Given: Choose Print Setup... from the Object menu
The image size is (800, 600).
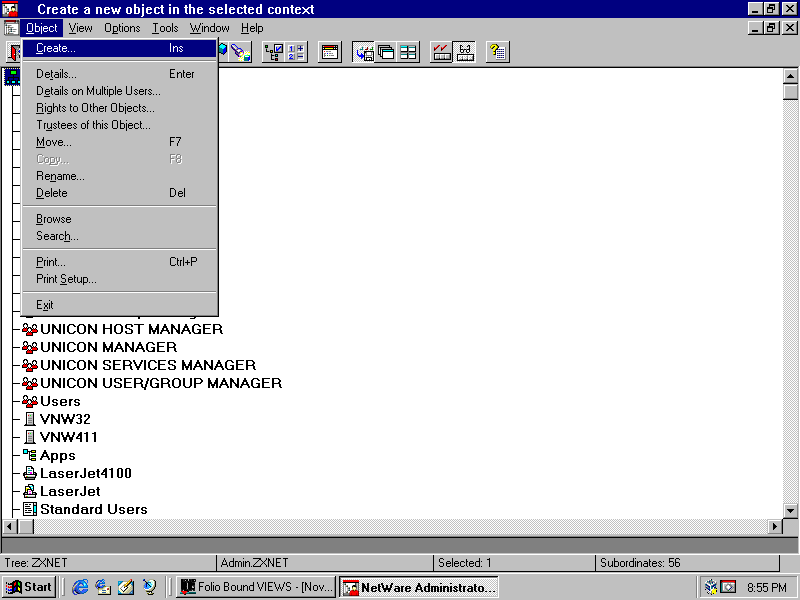Looking at the screenshot, I should pos(120,279).
